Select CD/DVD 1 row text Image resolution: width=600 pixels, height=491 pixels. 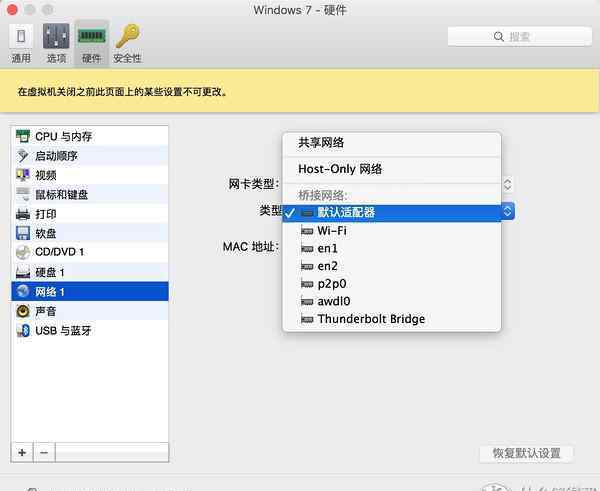click(x=59, y=252)
